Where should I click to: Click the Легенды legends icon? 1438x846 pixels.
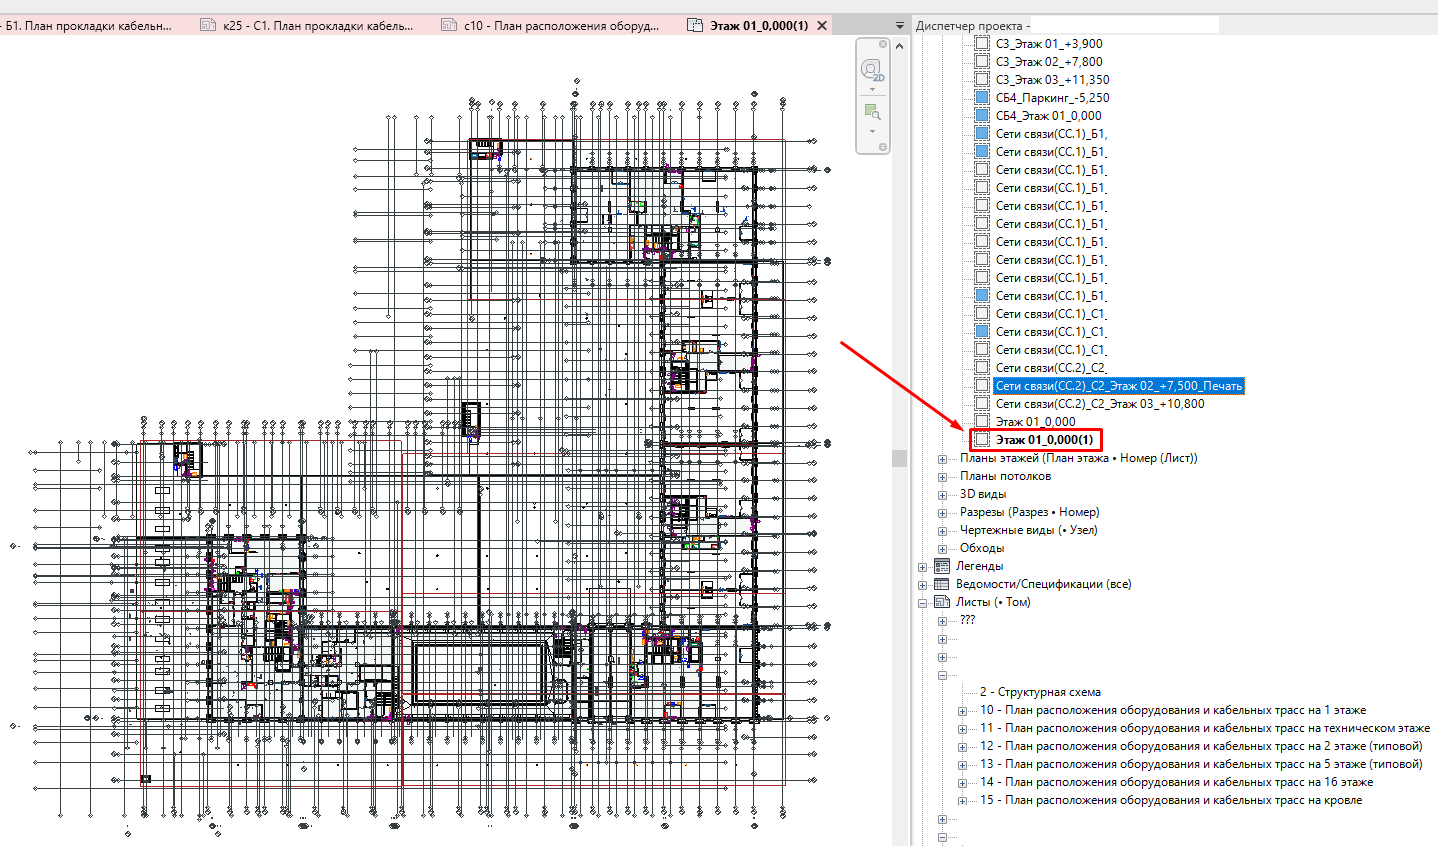(x=941, y=566)
